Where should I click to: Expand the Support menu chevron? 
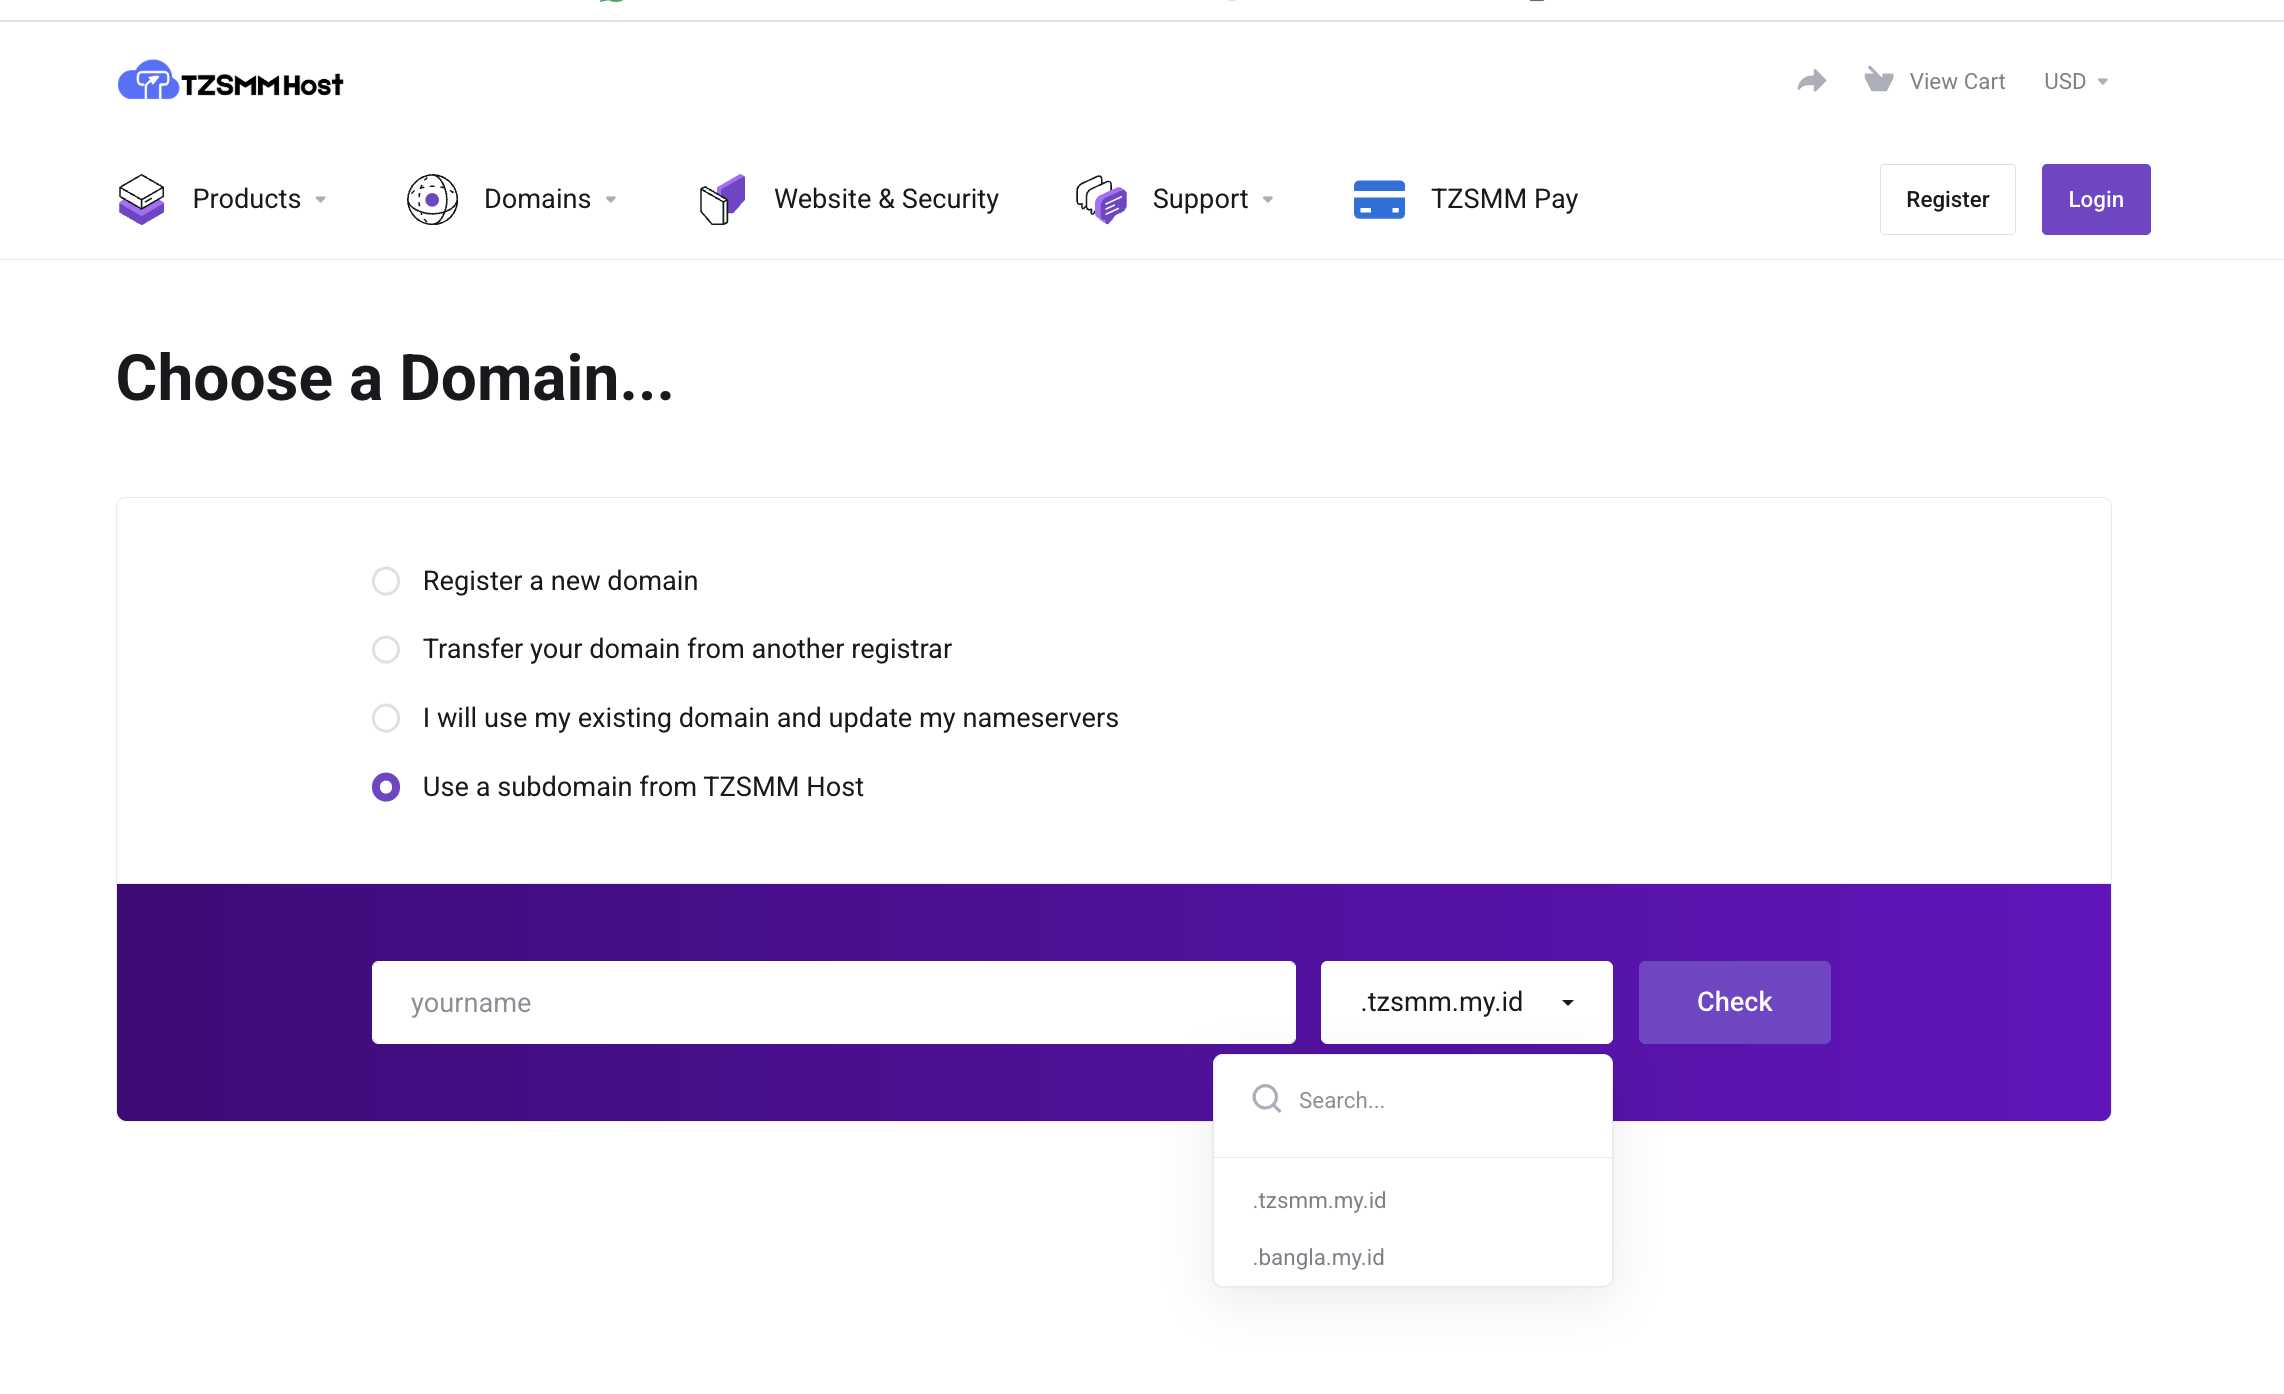coord(1268,200)
